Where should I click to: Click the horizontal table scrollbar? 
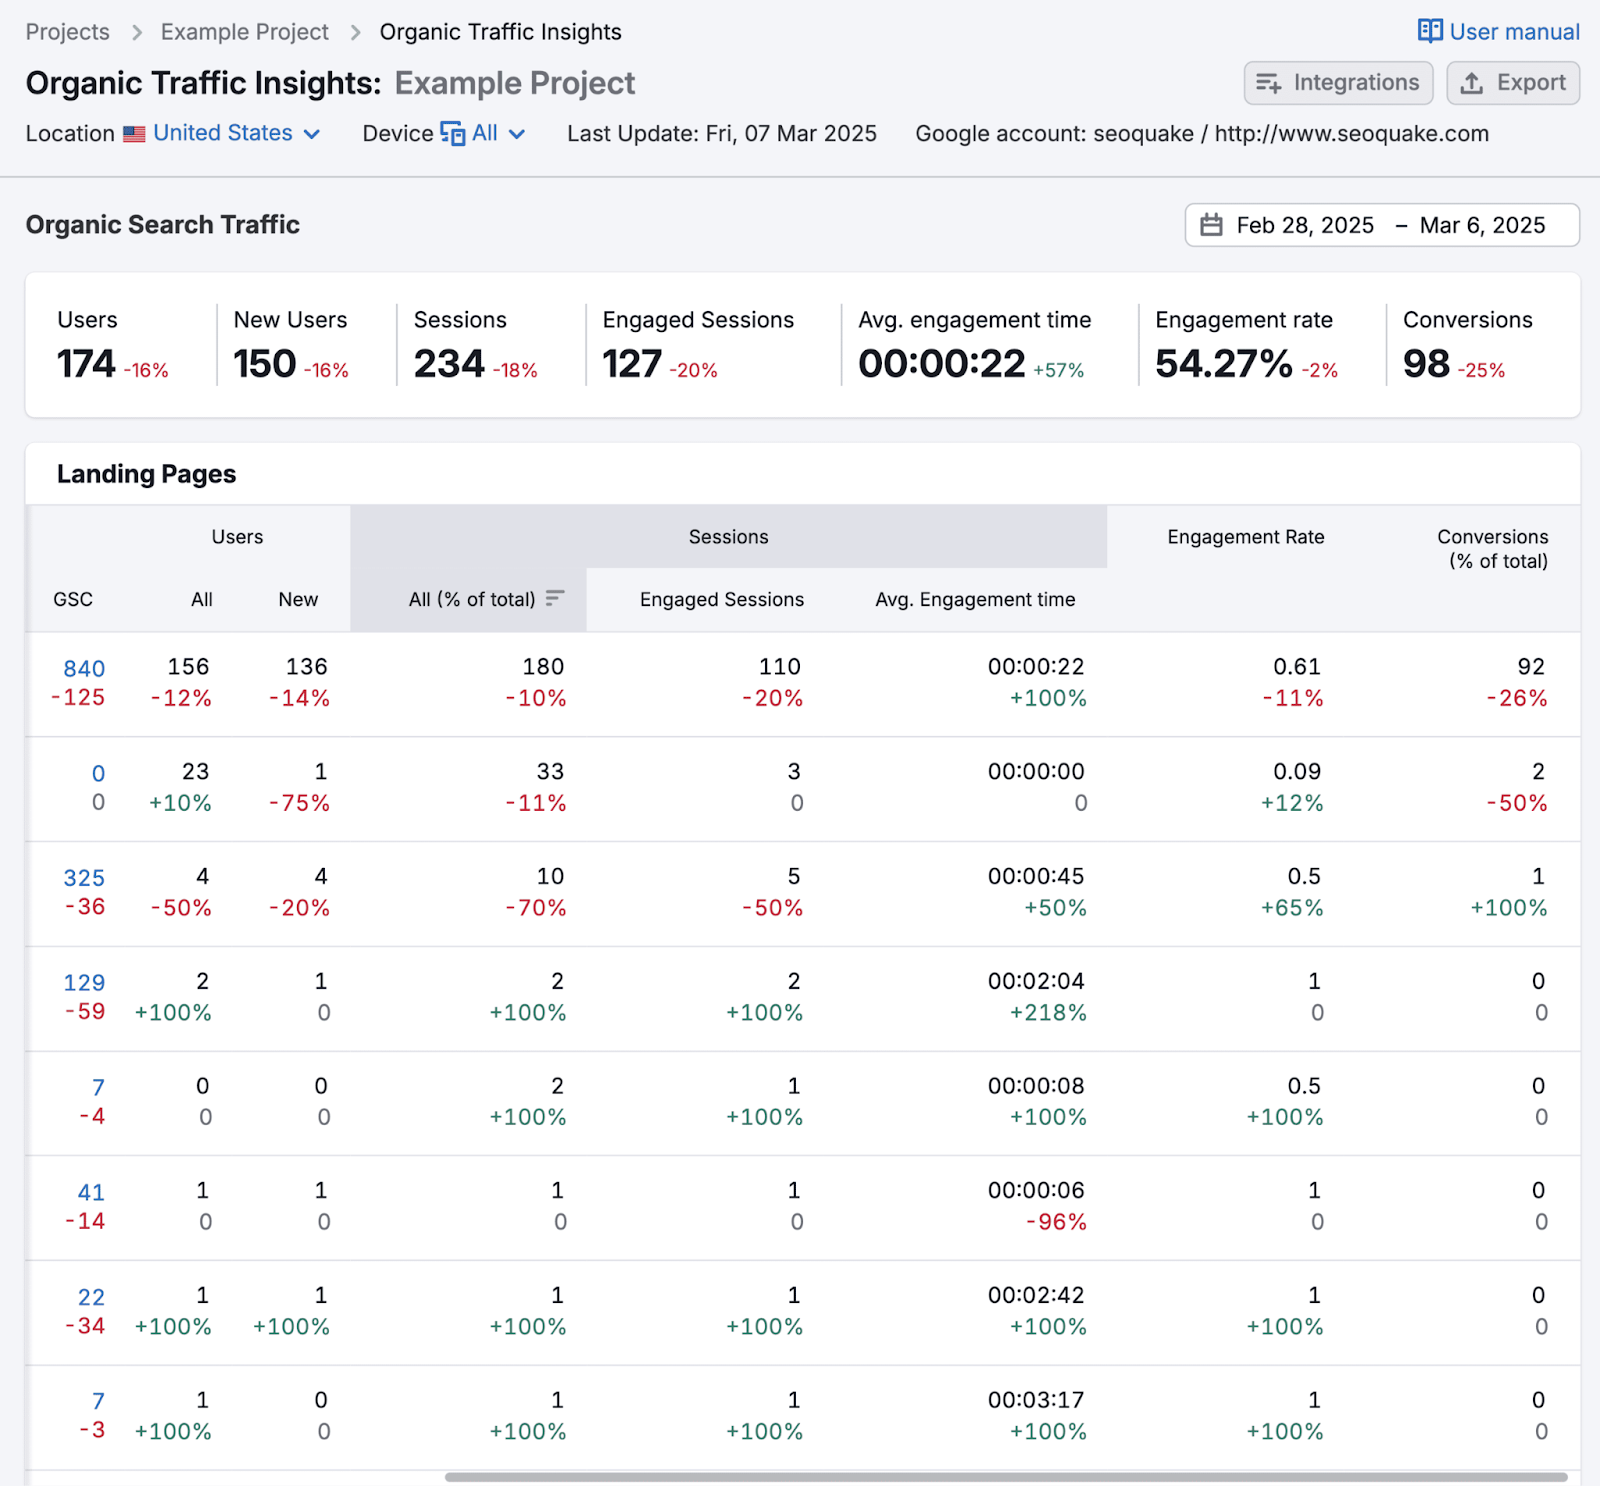[x=1005, y=1477]
